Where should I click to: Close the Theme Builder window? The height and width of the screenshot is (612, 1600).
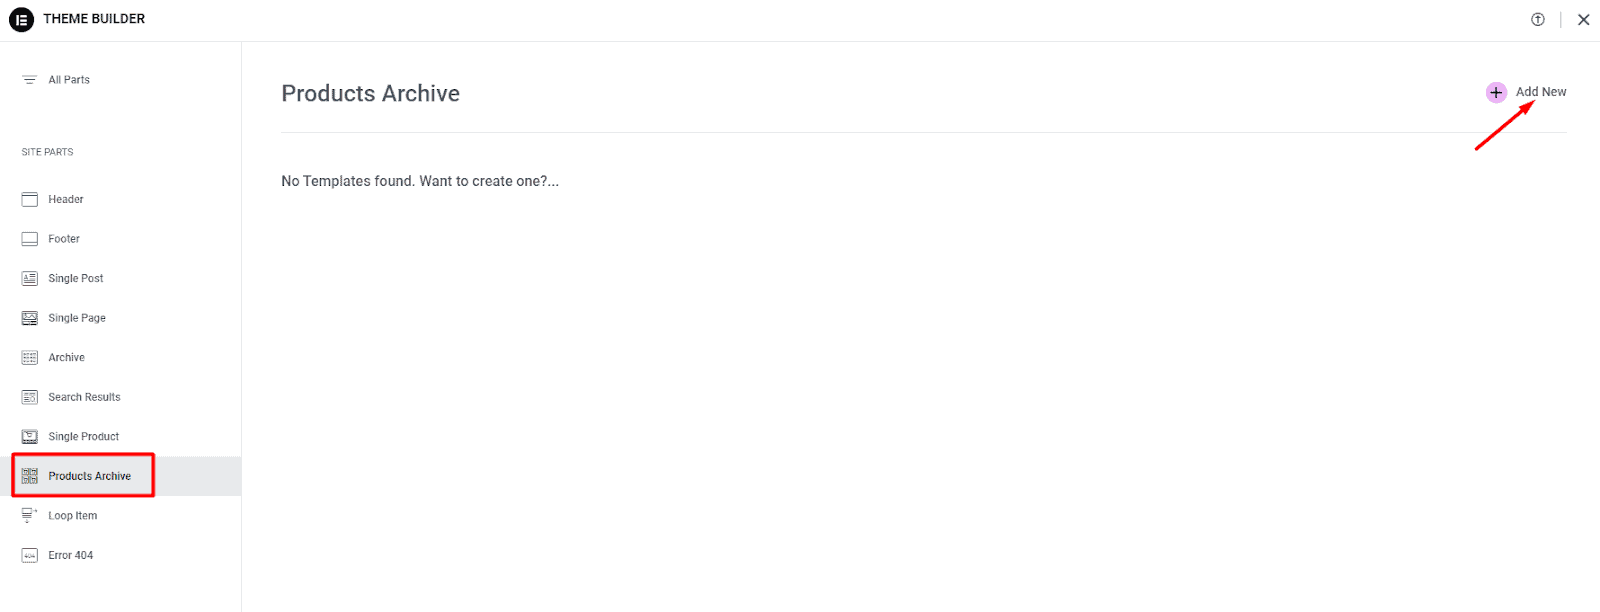(x=1584, y=19)
